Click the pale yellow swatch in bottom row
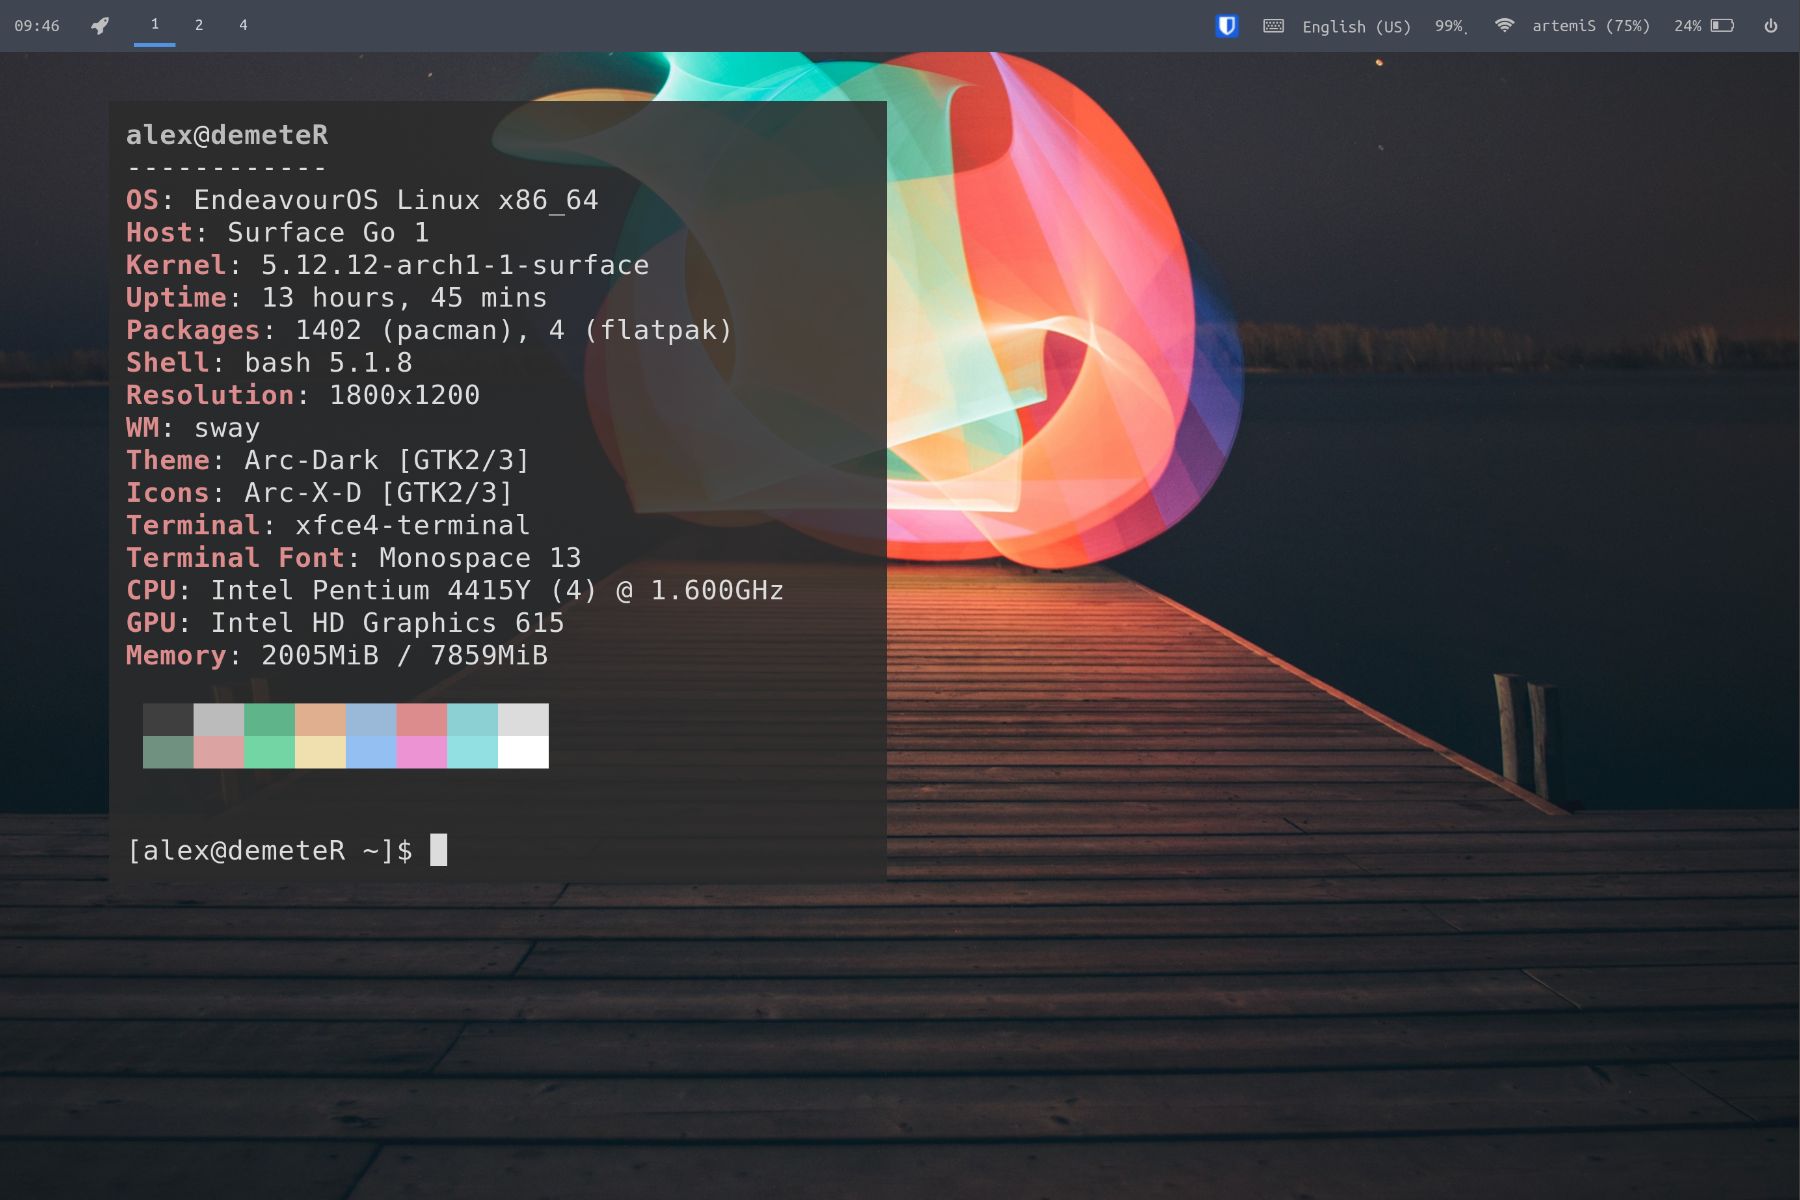 320,752
